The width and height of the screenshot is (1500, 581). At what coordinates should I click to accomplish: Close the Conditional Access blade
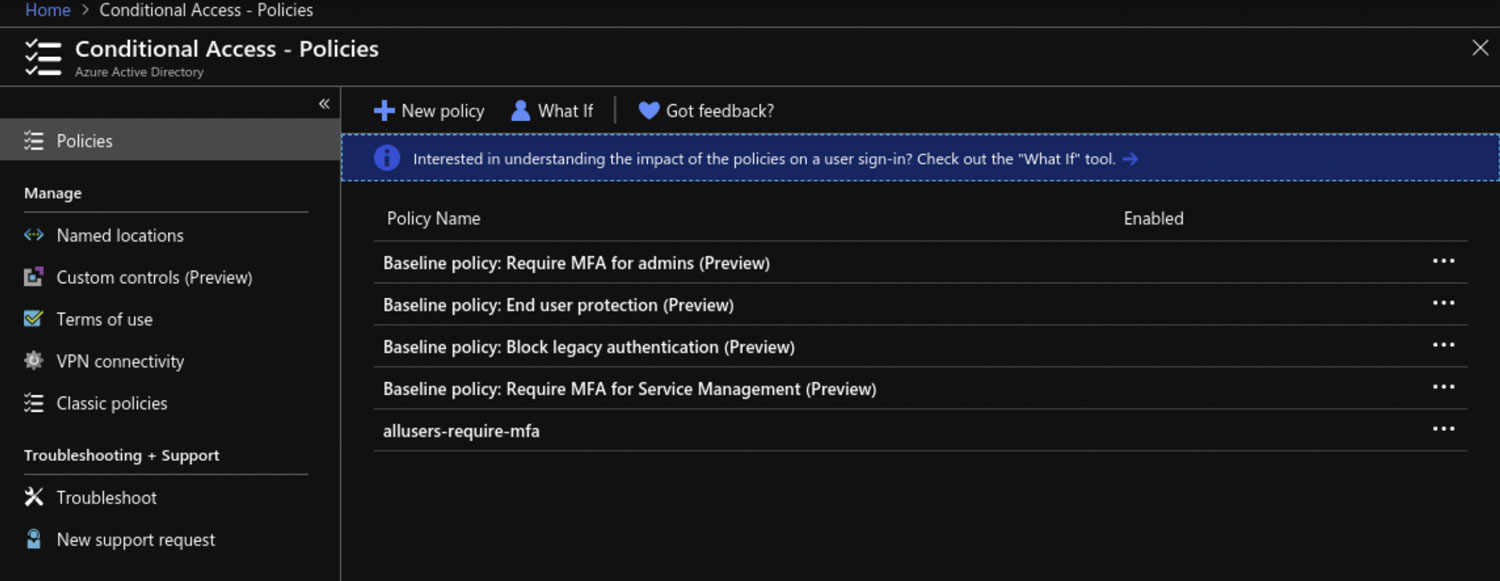pyautogui.click(x=1480, y=48)
